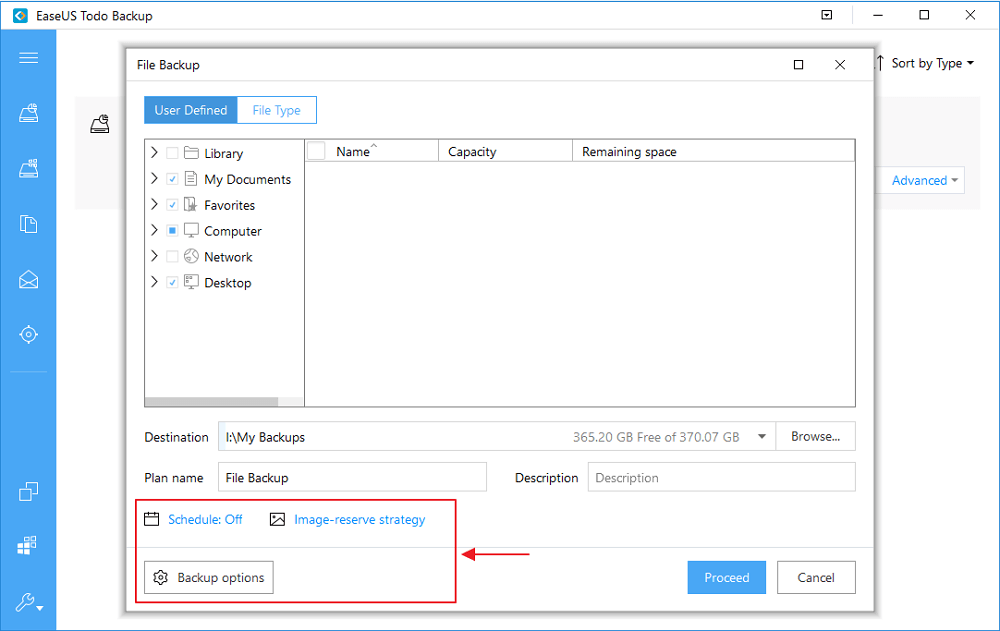
Task: Open the Clone tool in the sidebar
Action: click(28, 491)
